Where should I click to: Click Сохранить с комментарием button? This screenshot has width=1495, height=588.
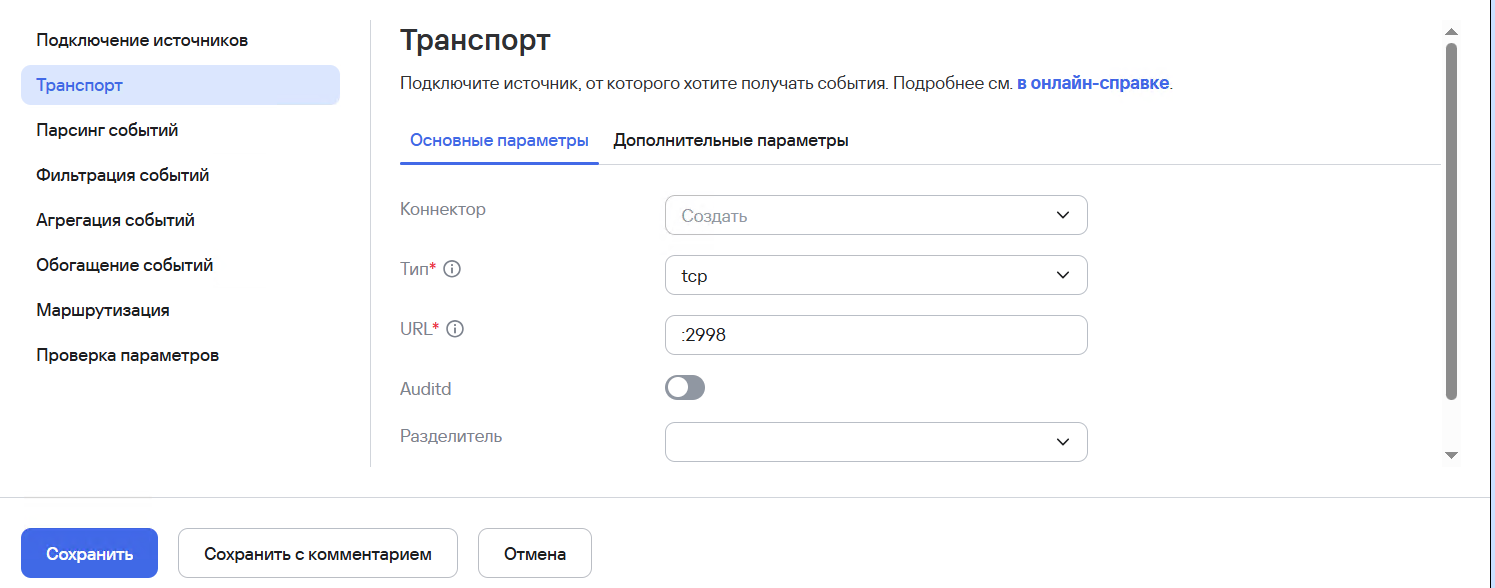pos(318,553)
